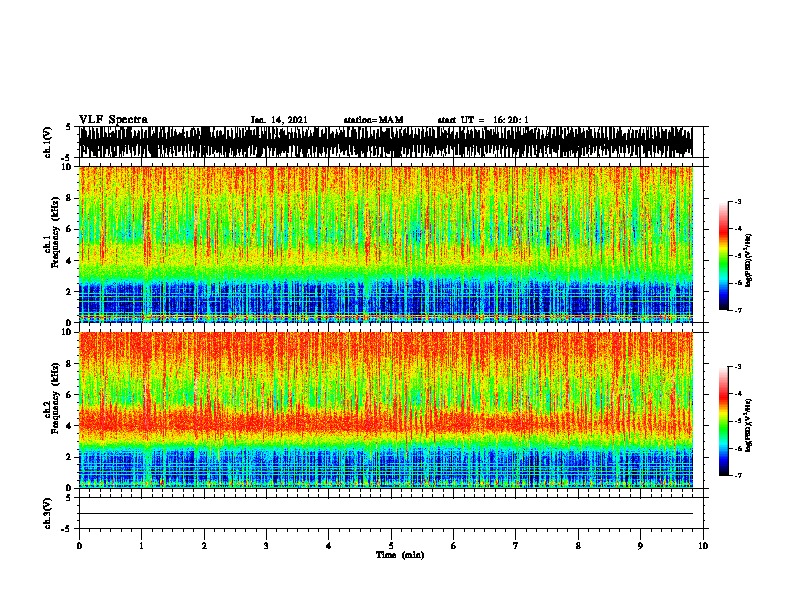Click the "VLF Spectra" title text

tap(113, 120)
